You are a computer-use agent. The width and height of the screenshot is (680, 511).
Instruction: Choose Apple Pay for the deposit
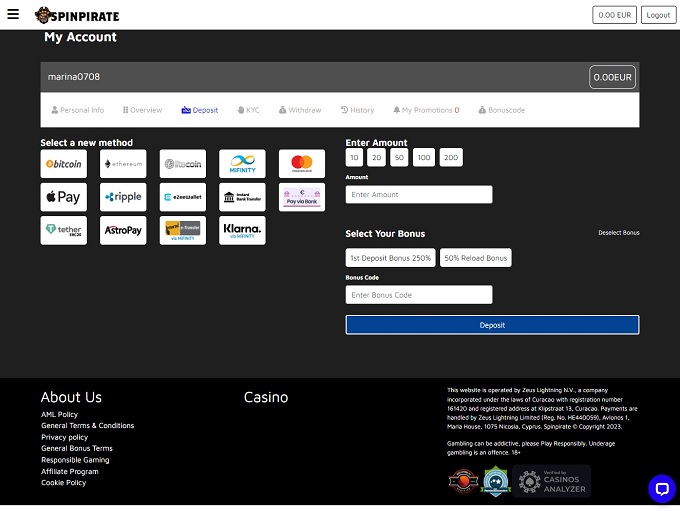click(64, 197)
